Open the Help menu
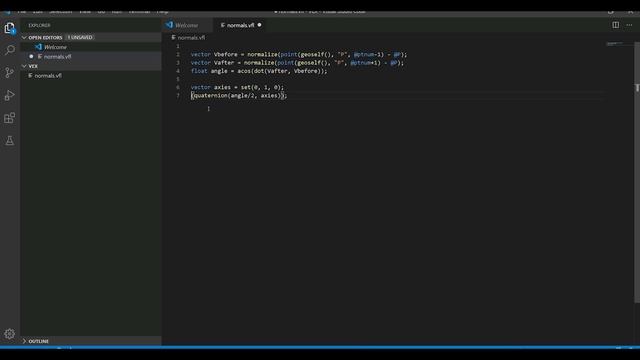This screenshot has width=640, height=360. pyautogui.click(x=162, y=11)
